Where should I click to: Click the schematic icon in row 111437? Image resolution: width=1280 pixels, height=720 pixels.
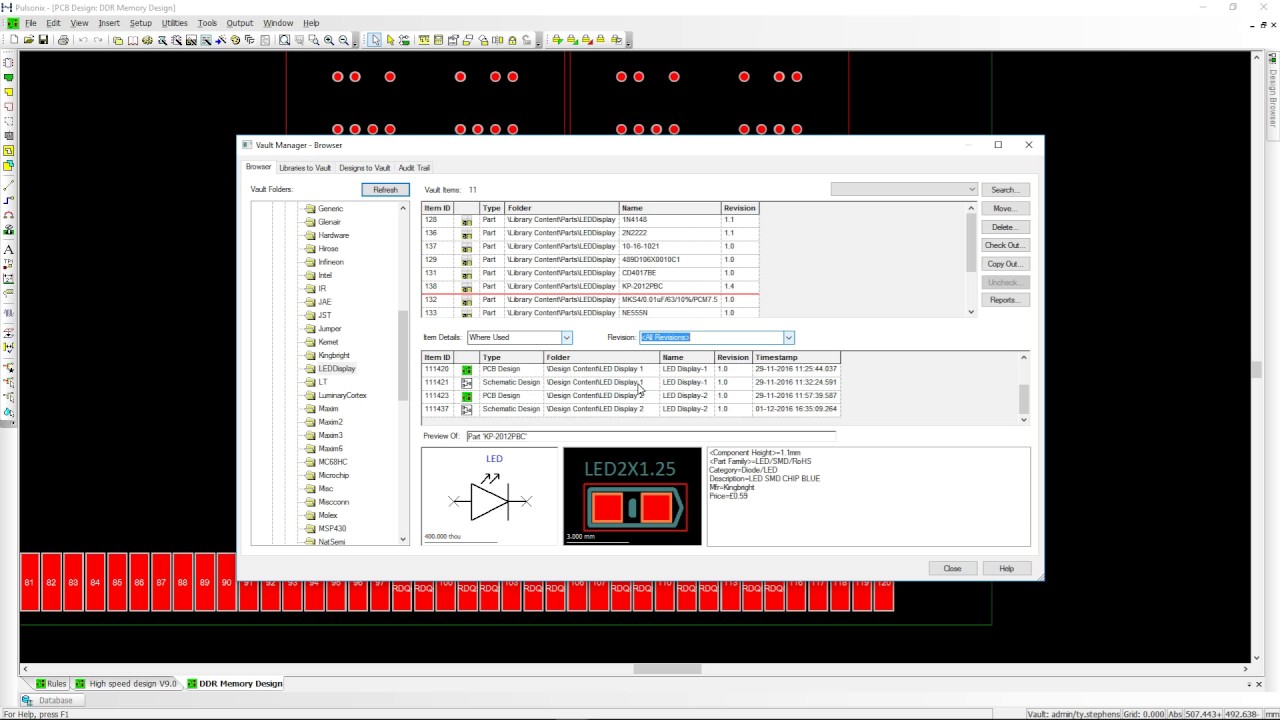[466, 410]
